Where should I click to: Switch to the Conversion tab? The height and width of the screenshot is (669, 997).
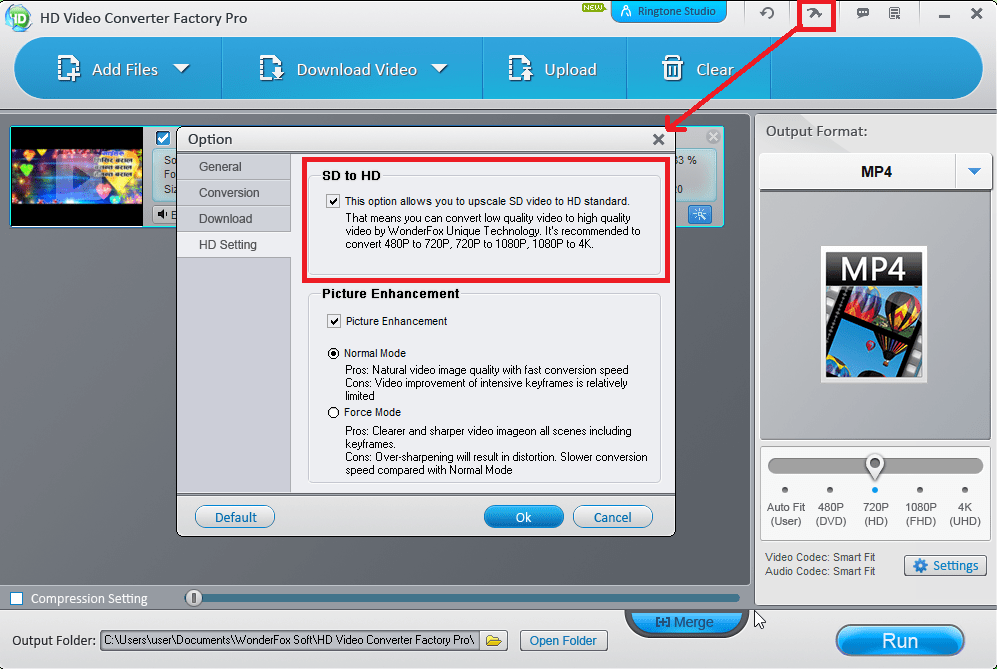pos(233,193)
